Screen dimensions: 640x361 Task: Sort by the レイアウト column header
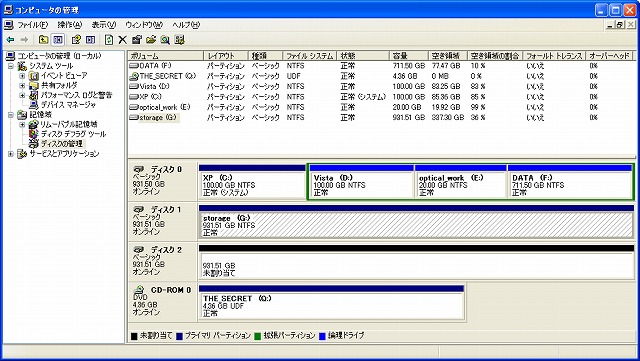[x=226, y=56]
